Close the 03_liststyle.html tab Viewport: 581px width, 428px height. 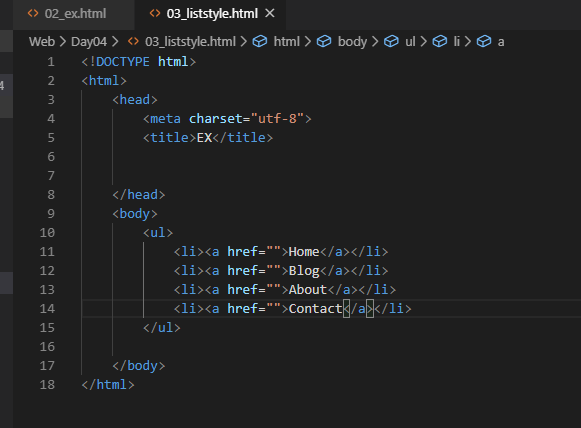tap(270, 13)
